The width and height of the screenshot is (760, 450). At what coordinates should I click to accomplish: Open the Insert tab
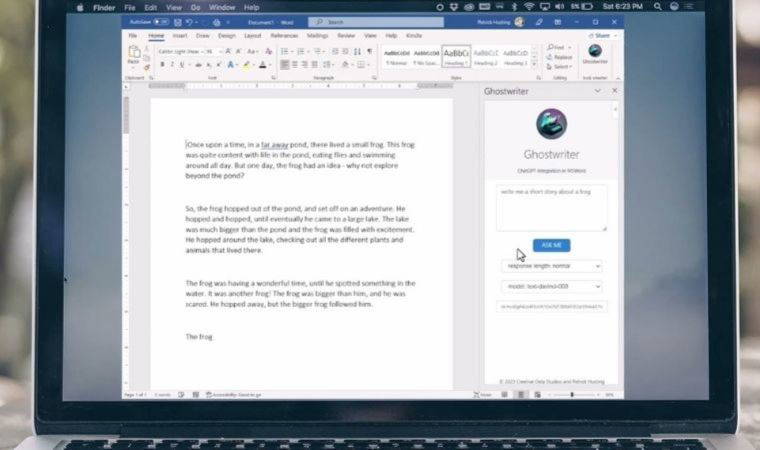pyautogui.click(x=180, y=35)
